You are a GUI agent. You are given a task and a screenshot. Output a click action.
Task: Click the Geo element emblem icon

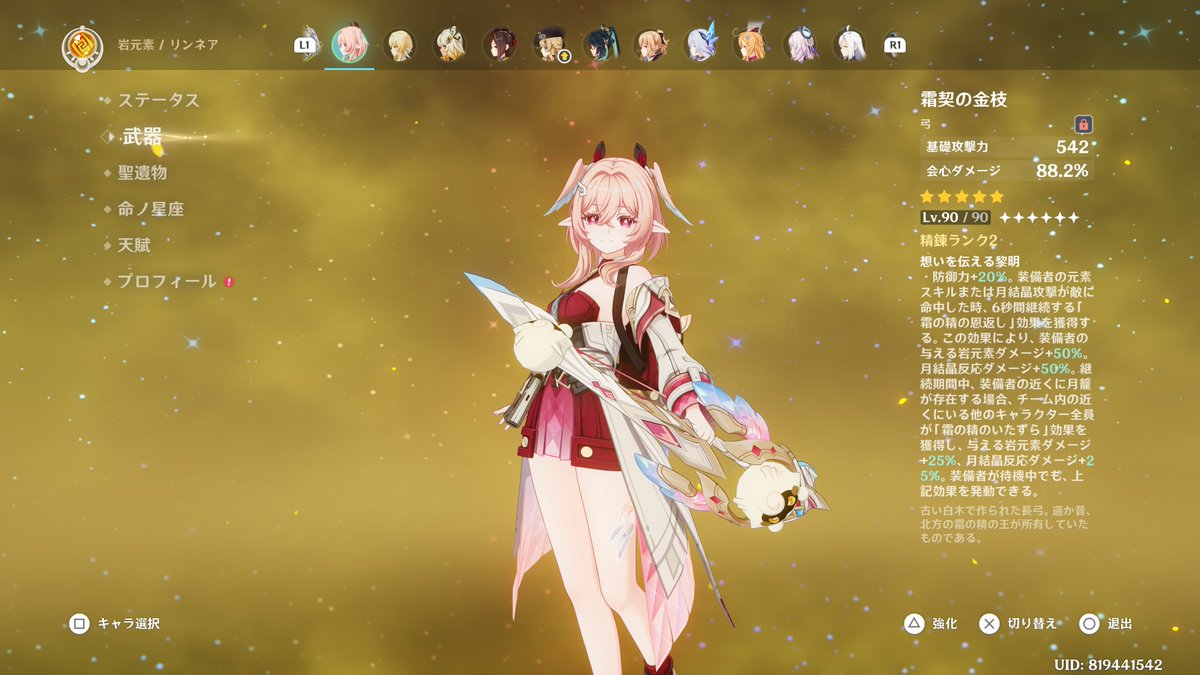tap(81, 46)
